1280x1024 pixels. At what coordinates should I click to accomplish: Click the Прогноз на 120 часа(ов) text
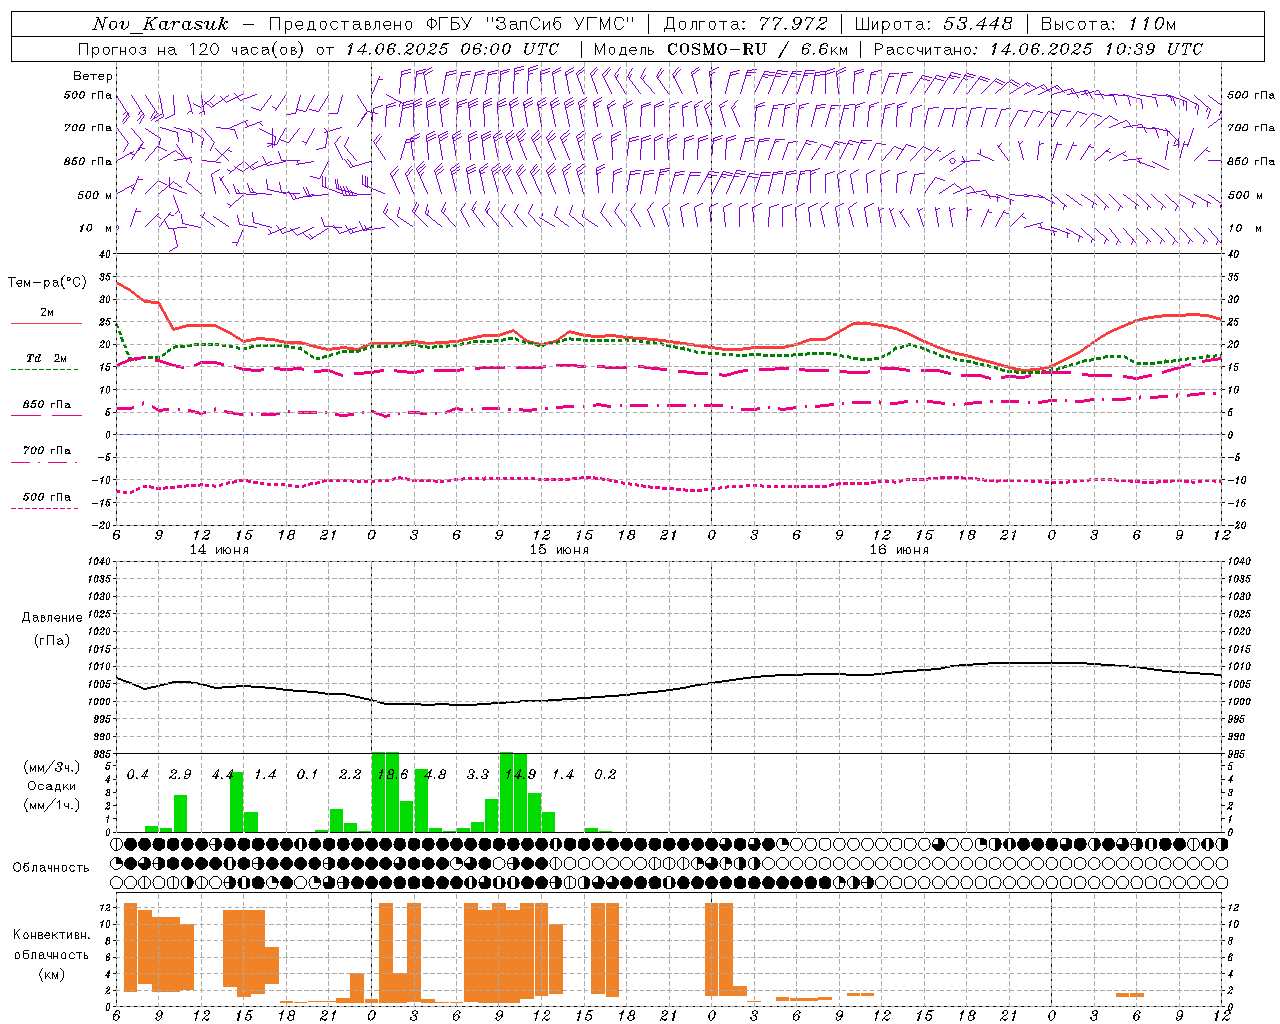coord(193,49)
